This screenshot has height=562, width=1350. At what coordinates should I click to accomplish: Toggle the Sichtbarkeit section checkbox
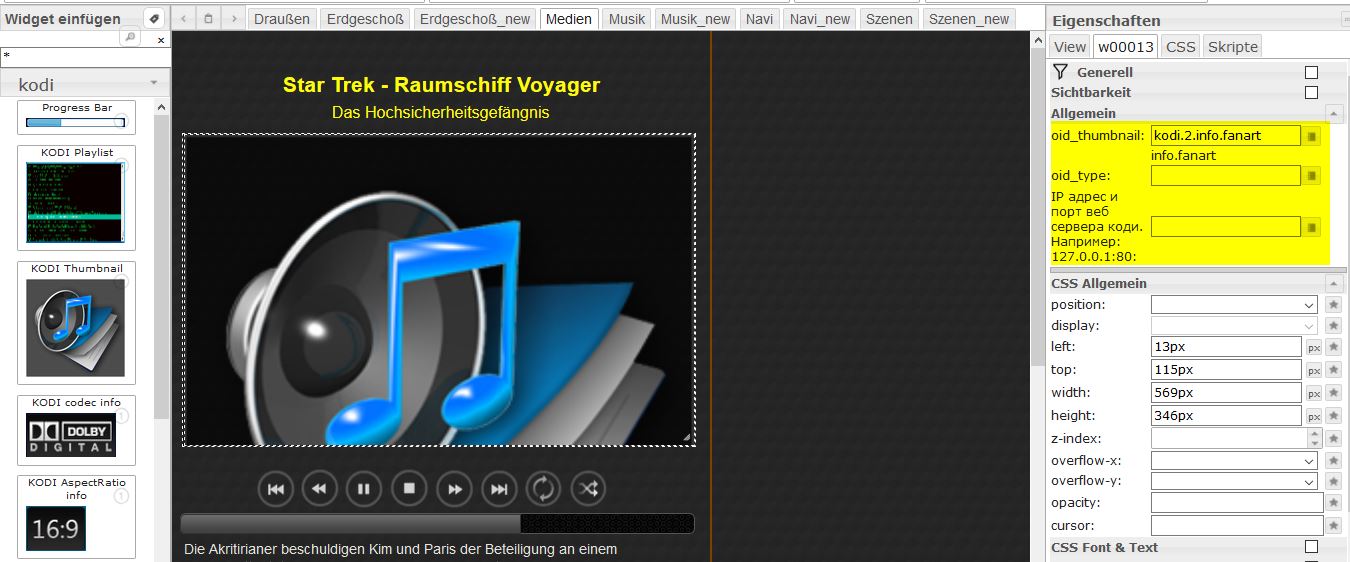tap(1311, 92)
